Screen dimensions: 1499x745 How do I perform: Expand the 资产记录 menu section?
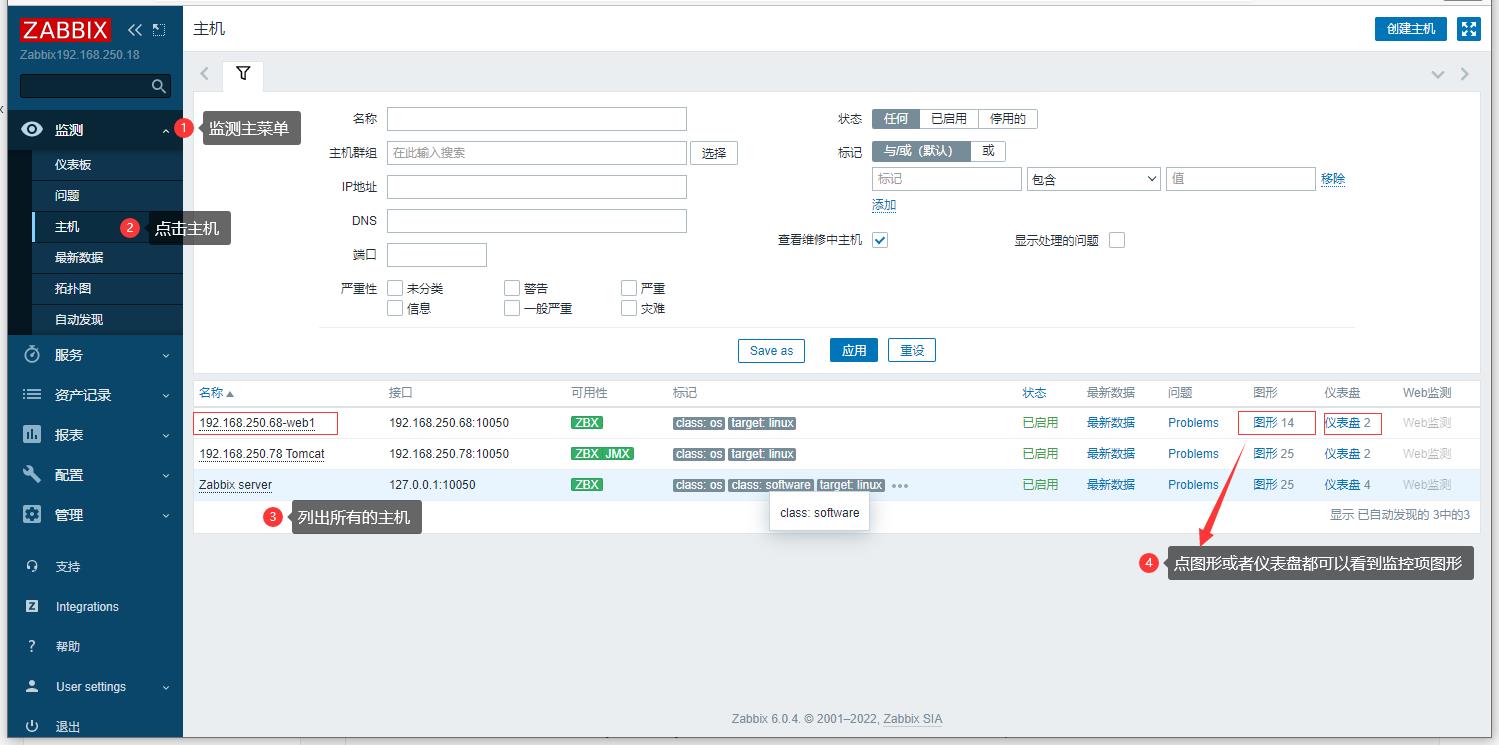[x=166, y=396]
